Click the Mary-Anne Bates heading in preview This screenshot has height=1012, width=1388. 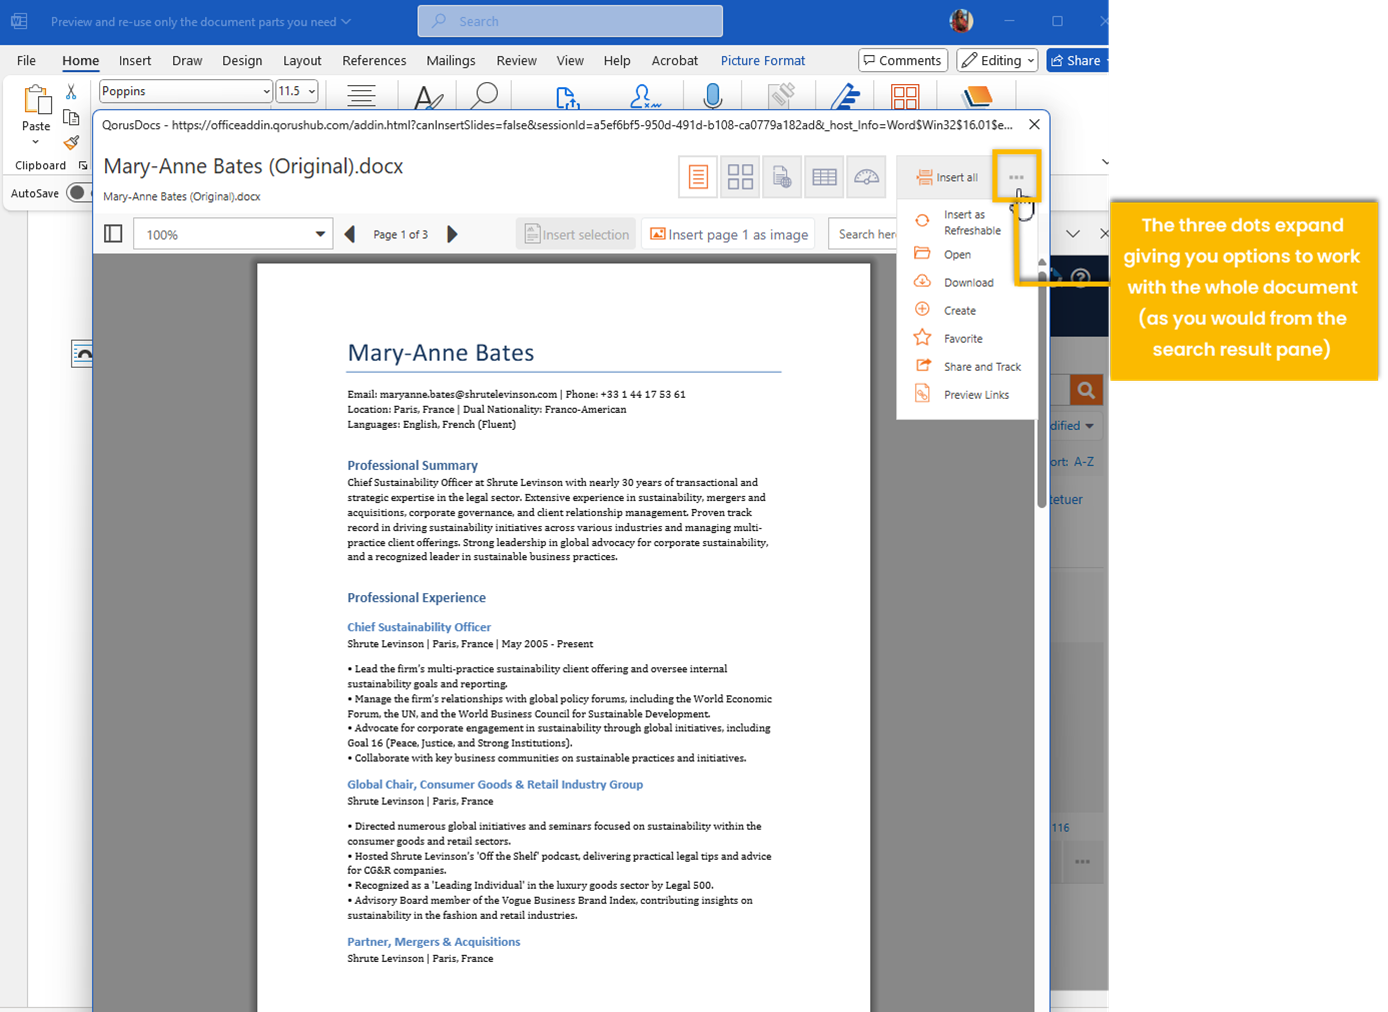441,352
